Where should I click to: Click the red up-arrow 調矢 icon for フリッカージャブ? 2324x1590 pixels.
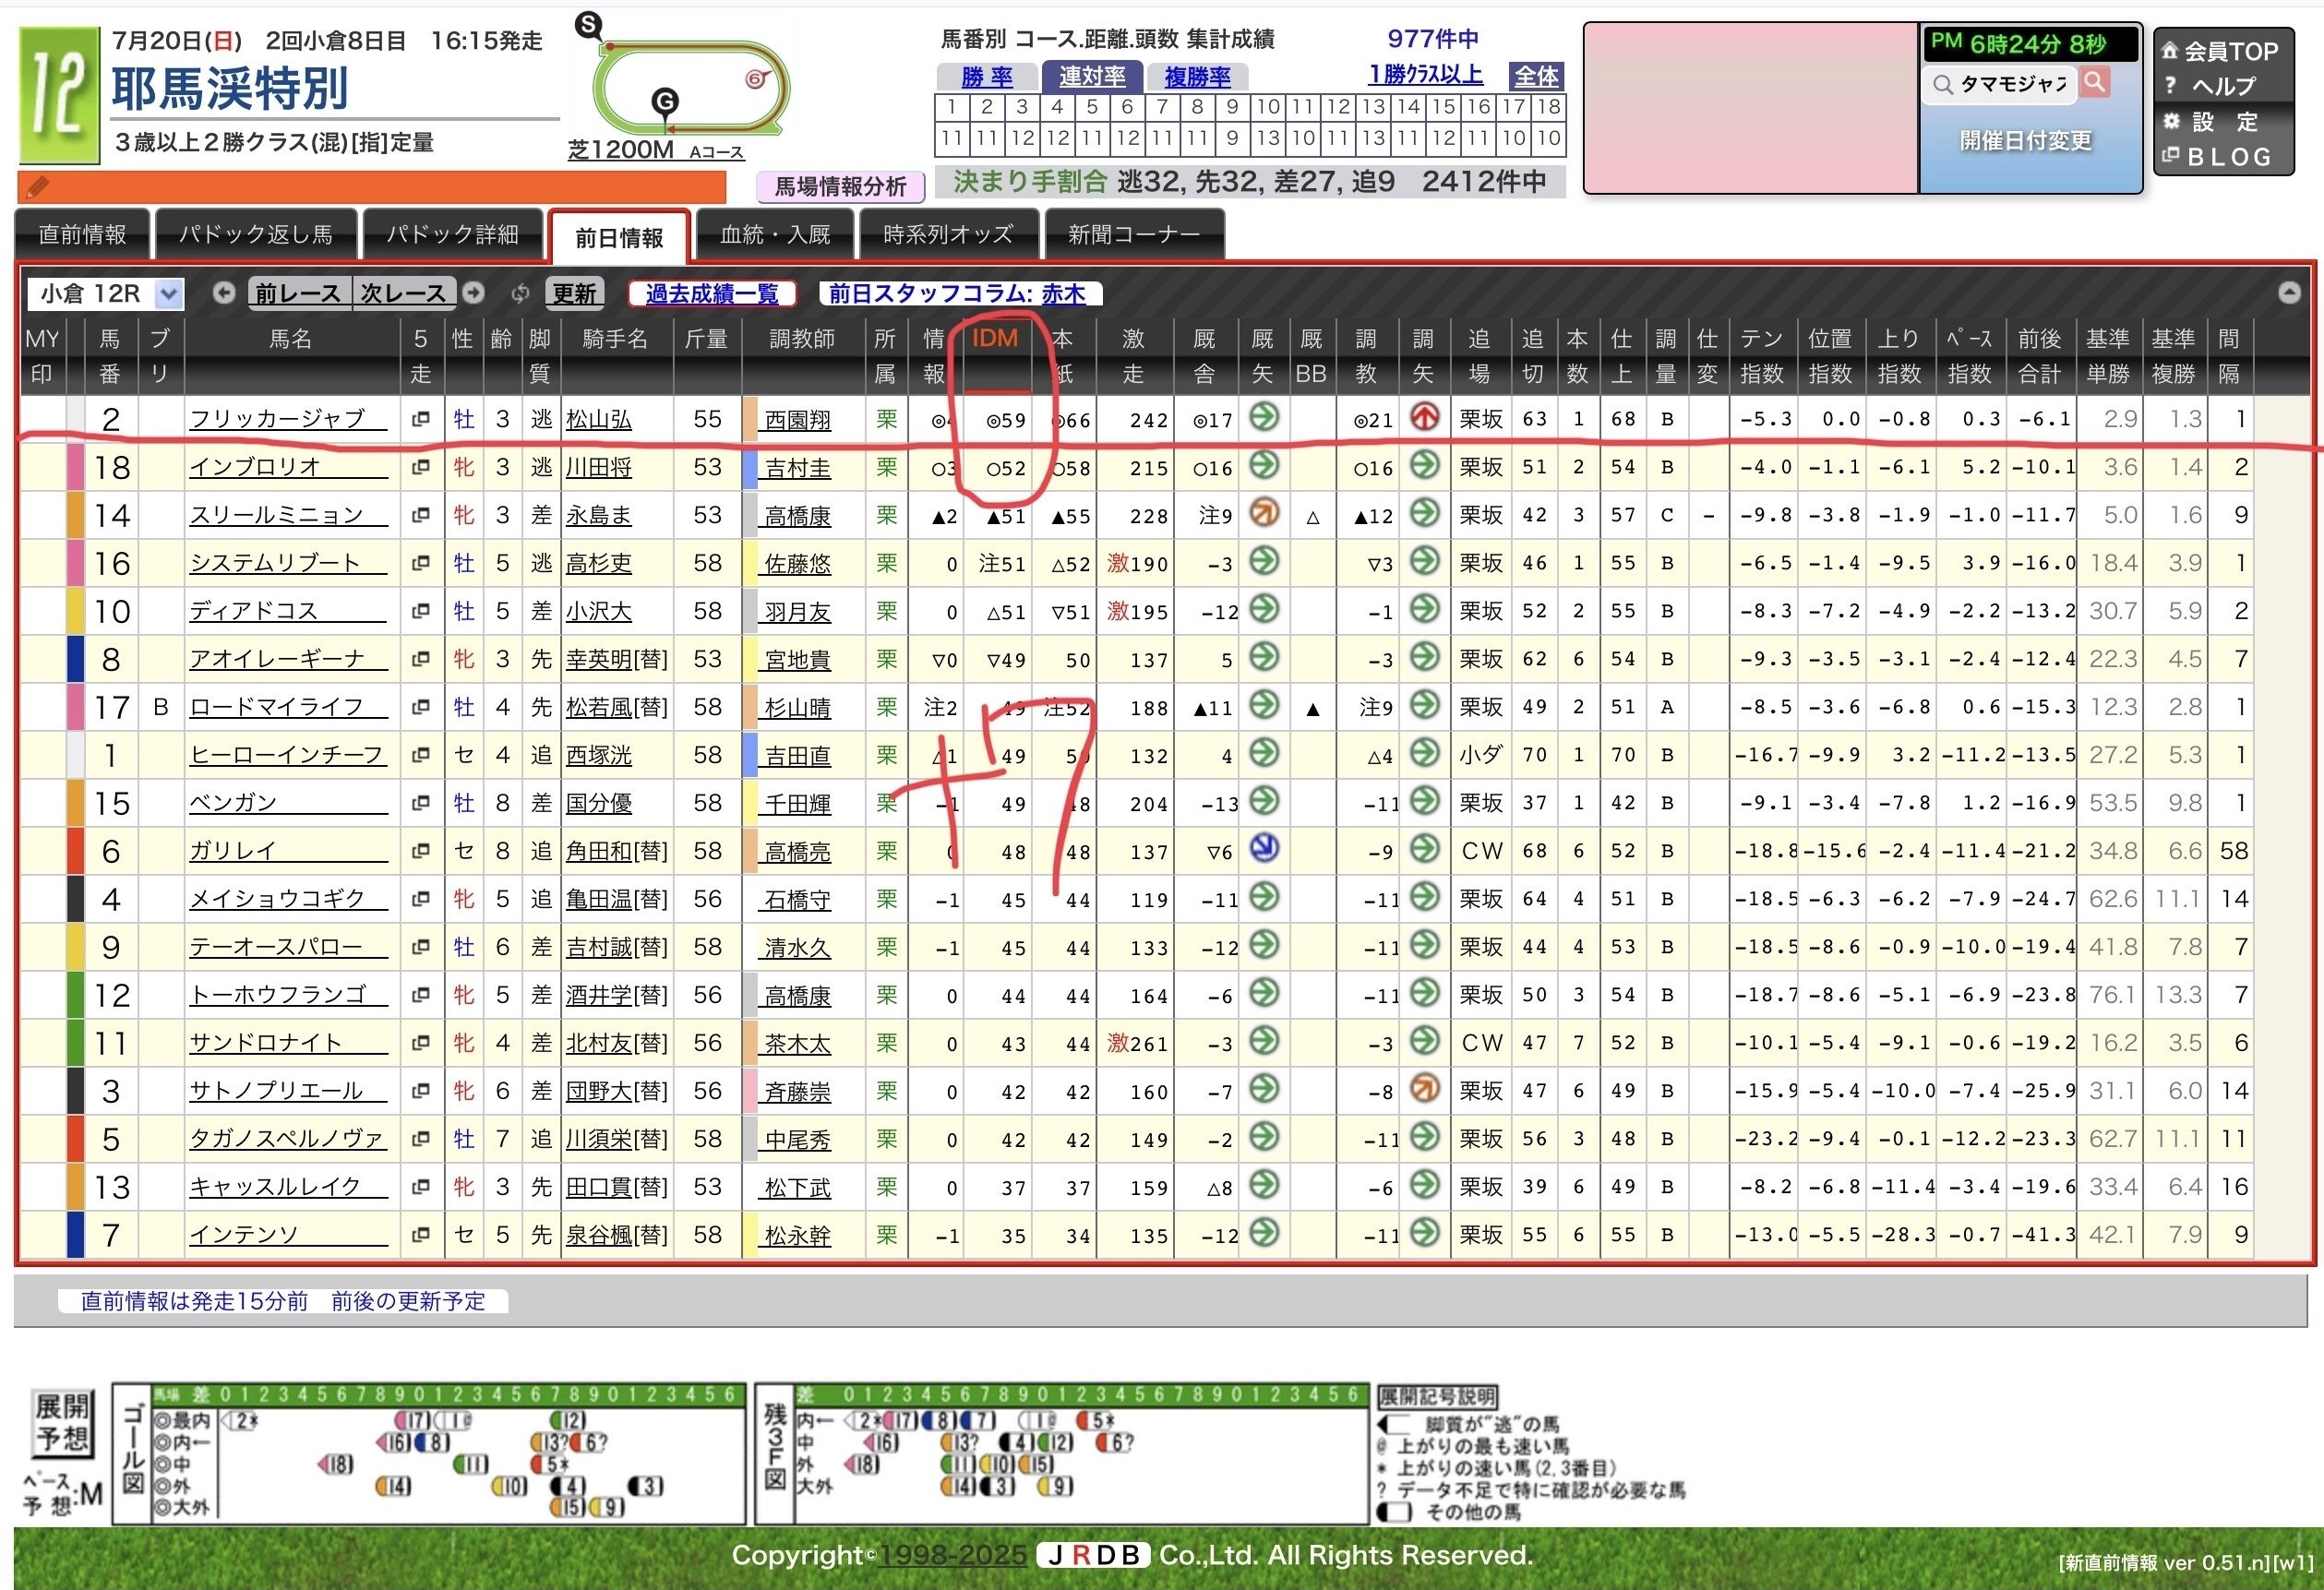[x=1424, y=417]
